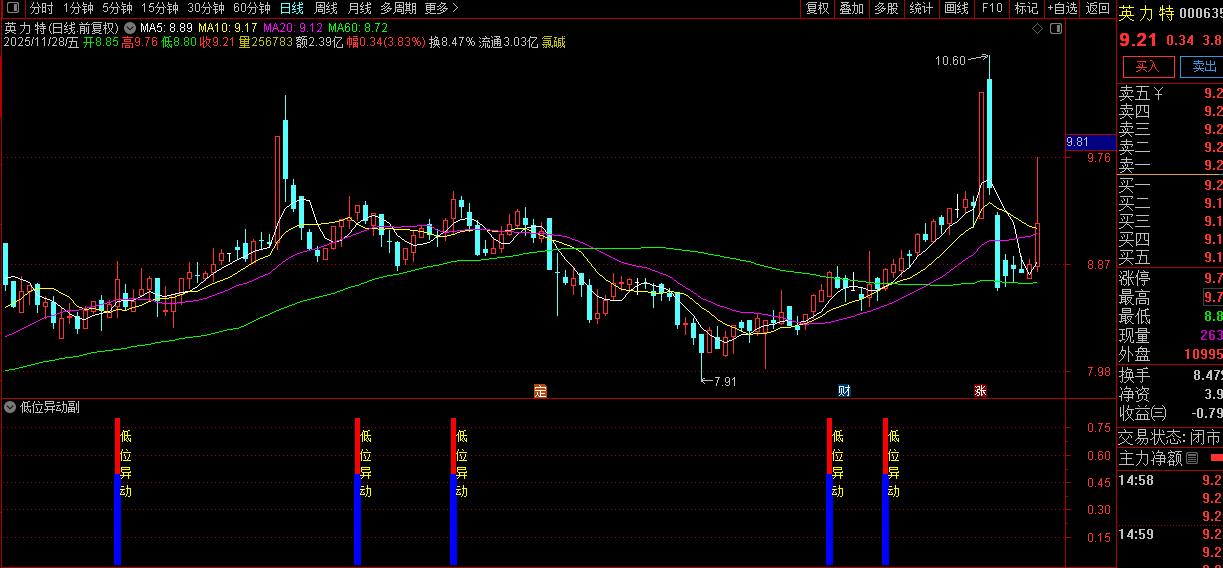Click the 现量 volume row
The image size is (1223, 568).
click(1170, 335)
